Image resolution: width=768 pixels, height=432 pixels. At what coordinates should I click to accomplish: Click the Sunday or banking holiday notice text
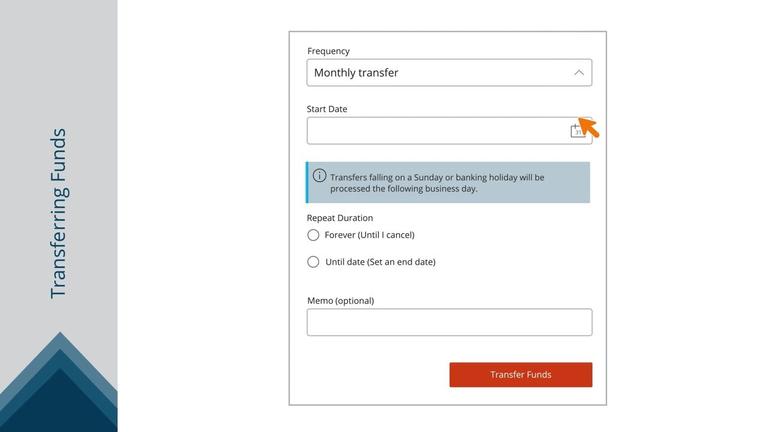tap(437, 183)
